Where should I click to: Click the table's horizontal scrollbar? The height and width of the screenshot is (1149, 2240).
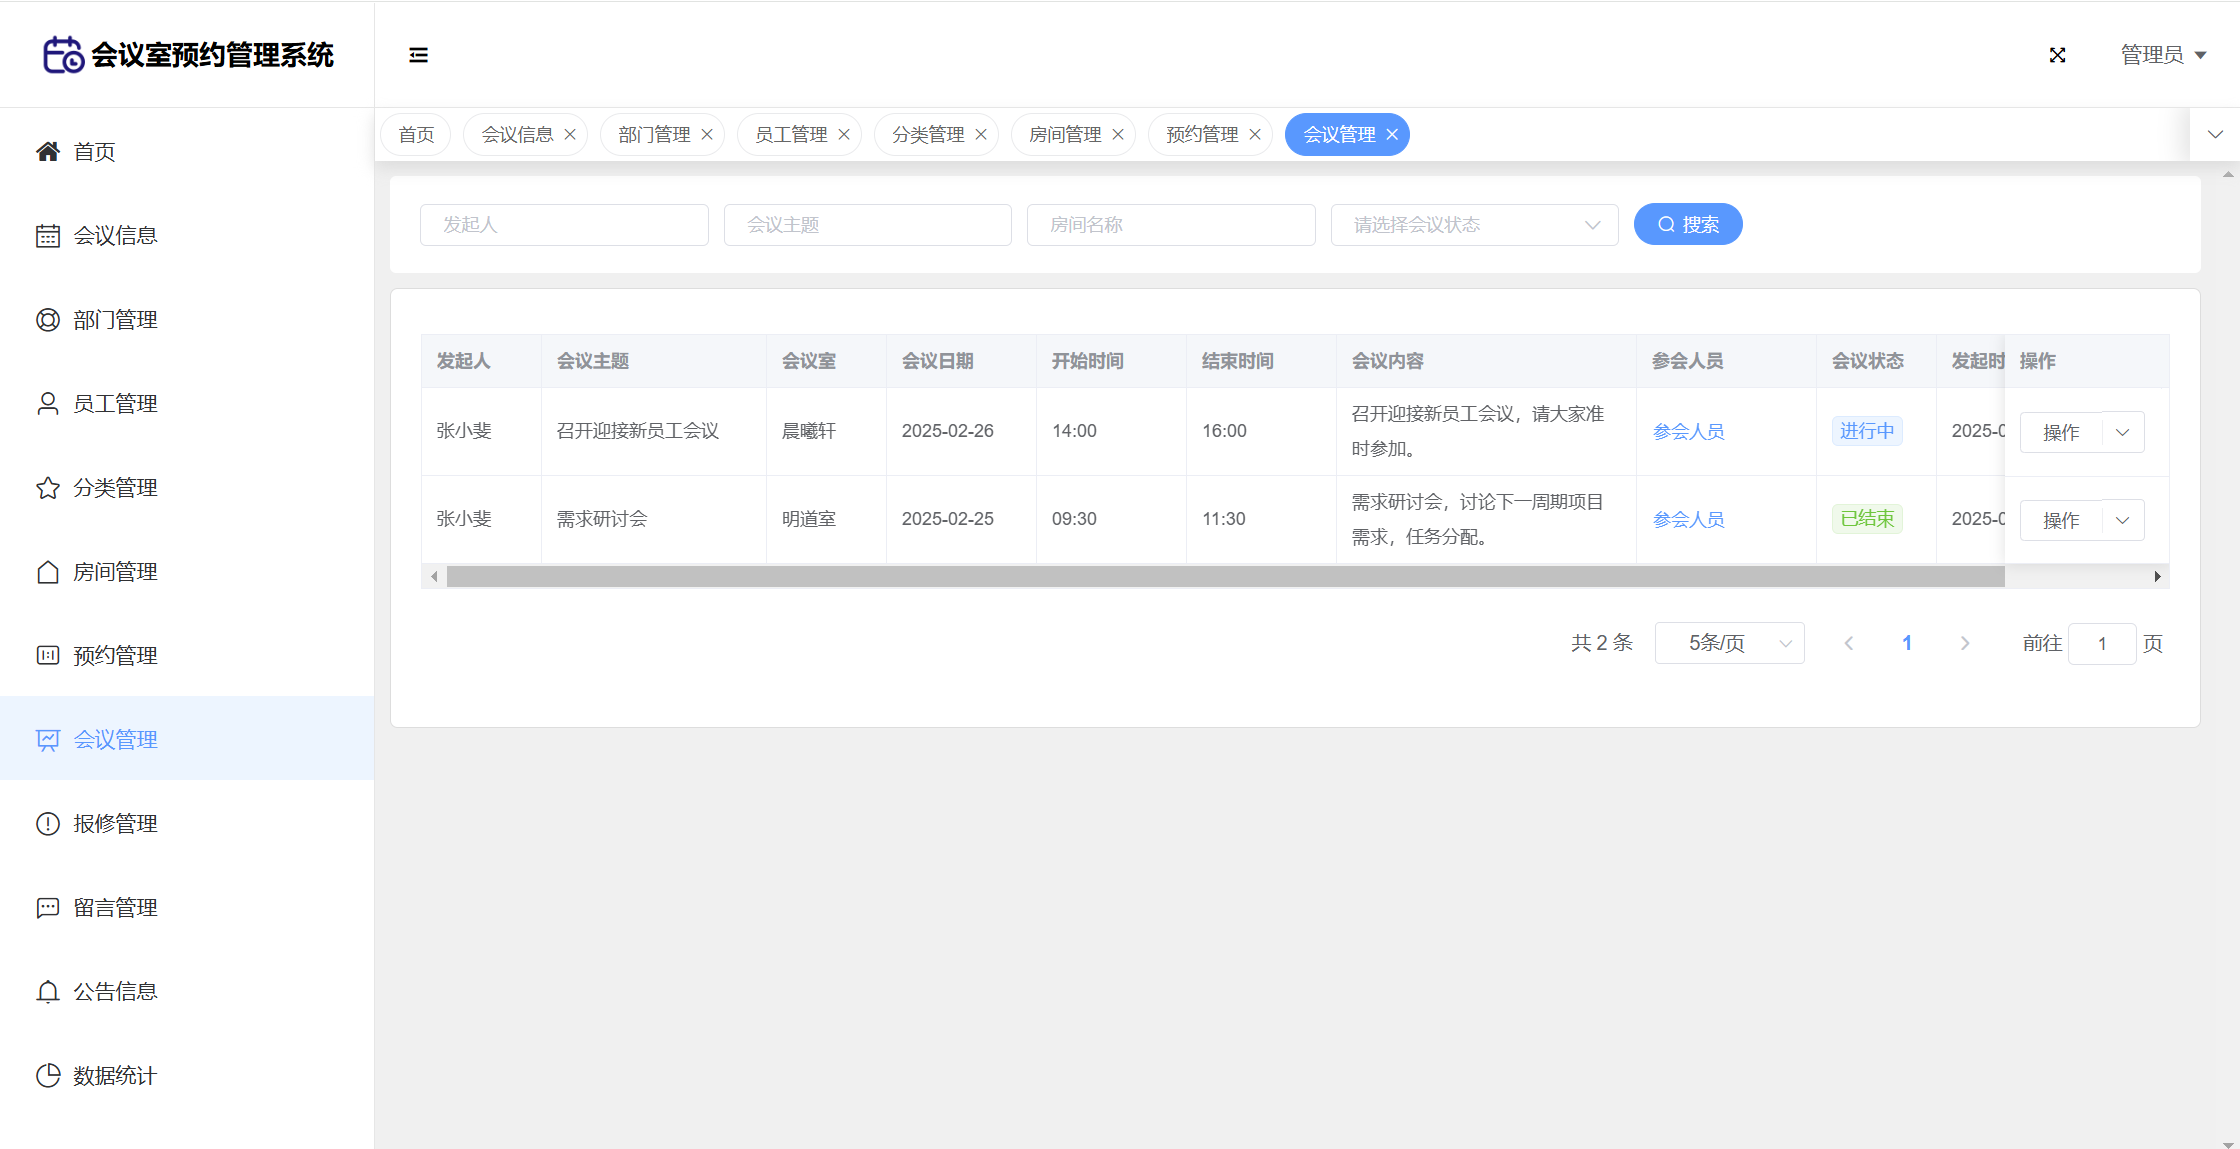pyautogui.click(x=1225, y=577)
